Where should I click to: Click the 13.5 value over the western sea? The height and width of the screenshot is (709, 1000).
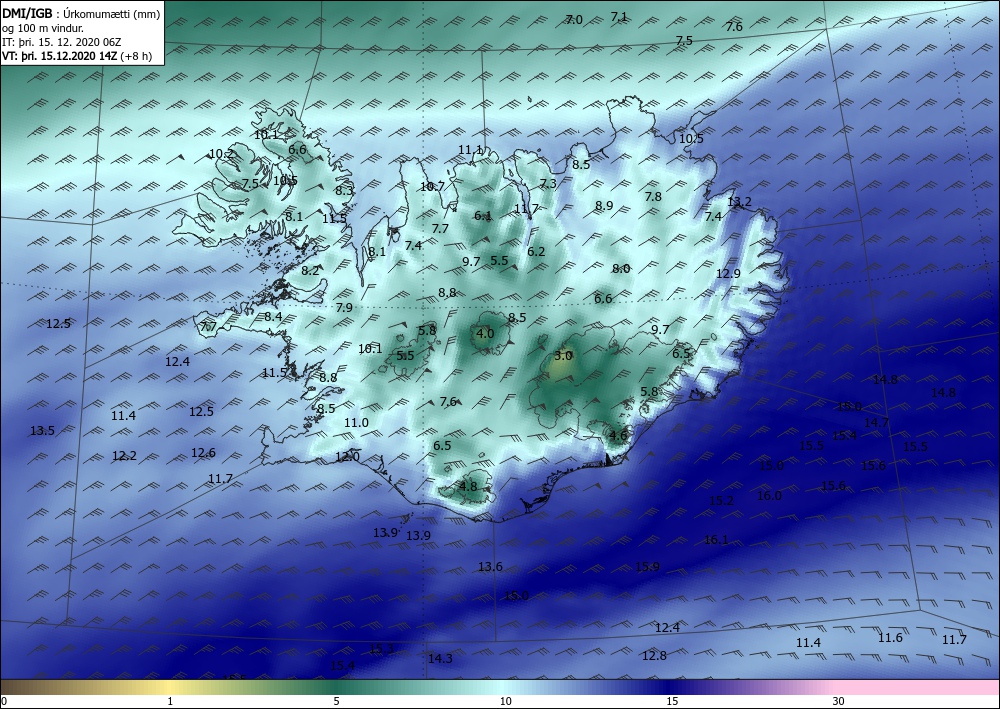(x=42, y=431)
